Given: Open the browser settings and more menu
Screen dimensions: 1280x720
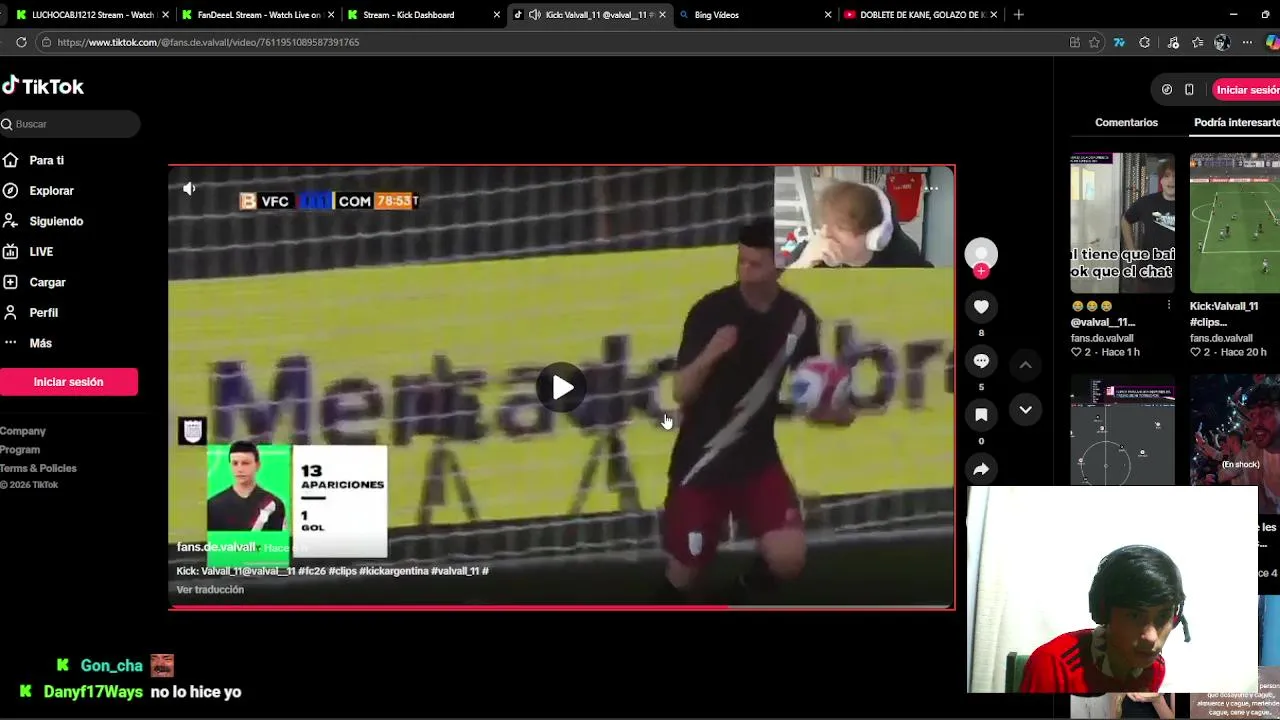Looking at the screenshot, I should pos(1247,42).
